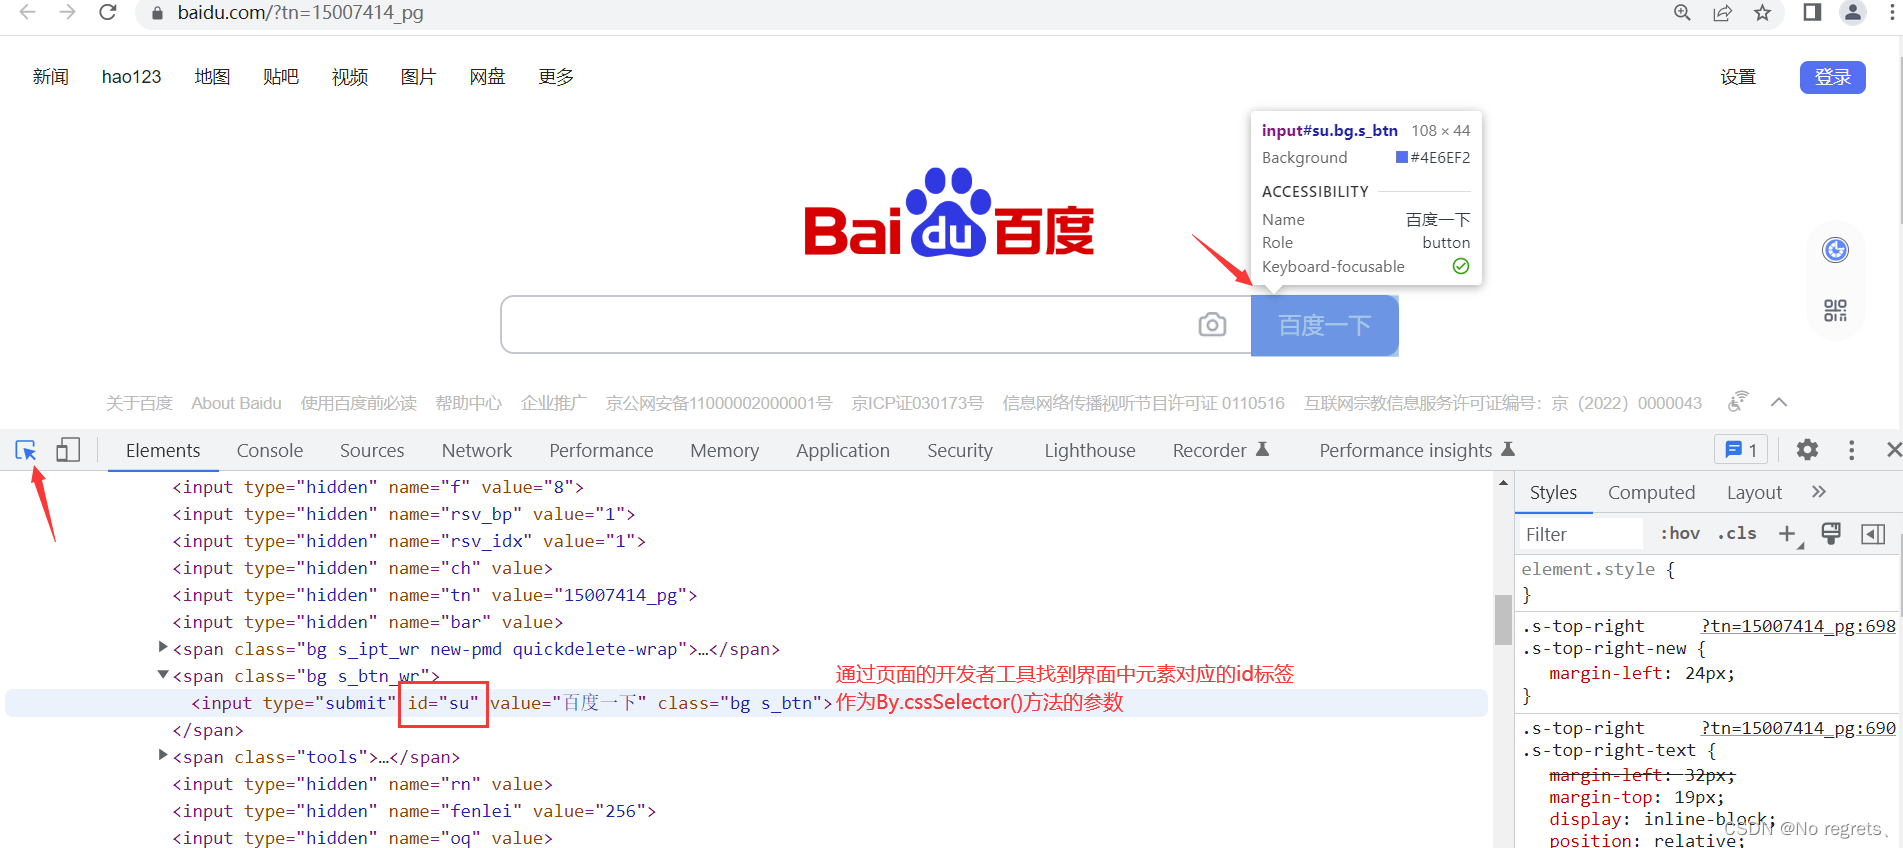Click the #4E6EF2 background color swatch
The image size is (1903, 848).
[1402, 157]
